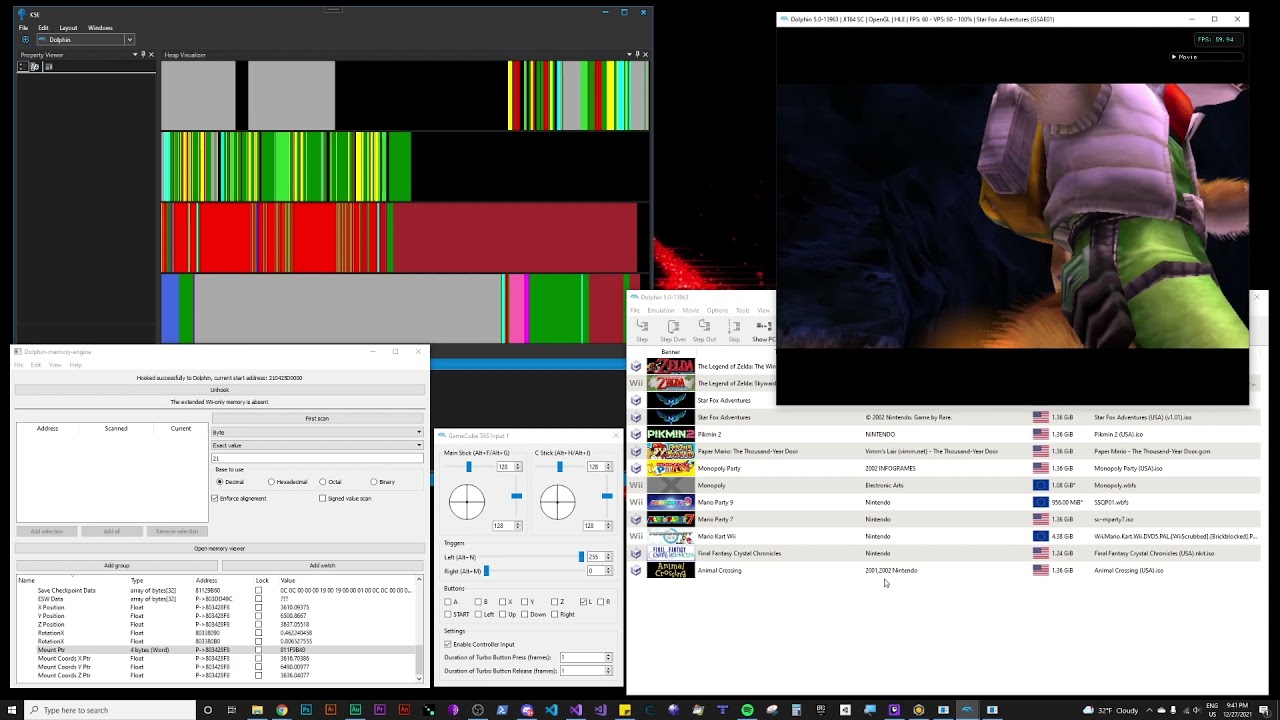Click the watch list scrollbar down arrow

[x=419, y=678]
